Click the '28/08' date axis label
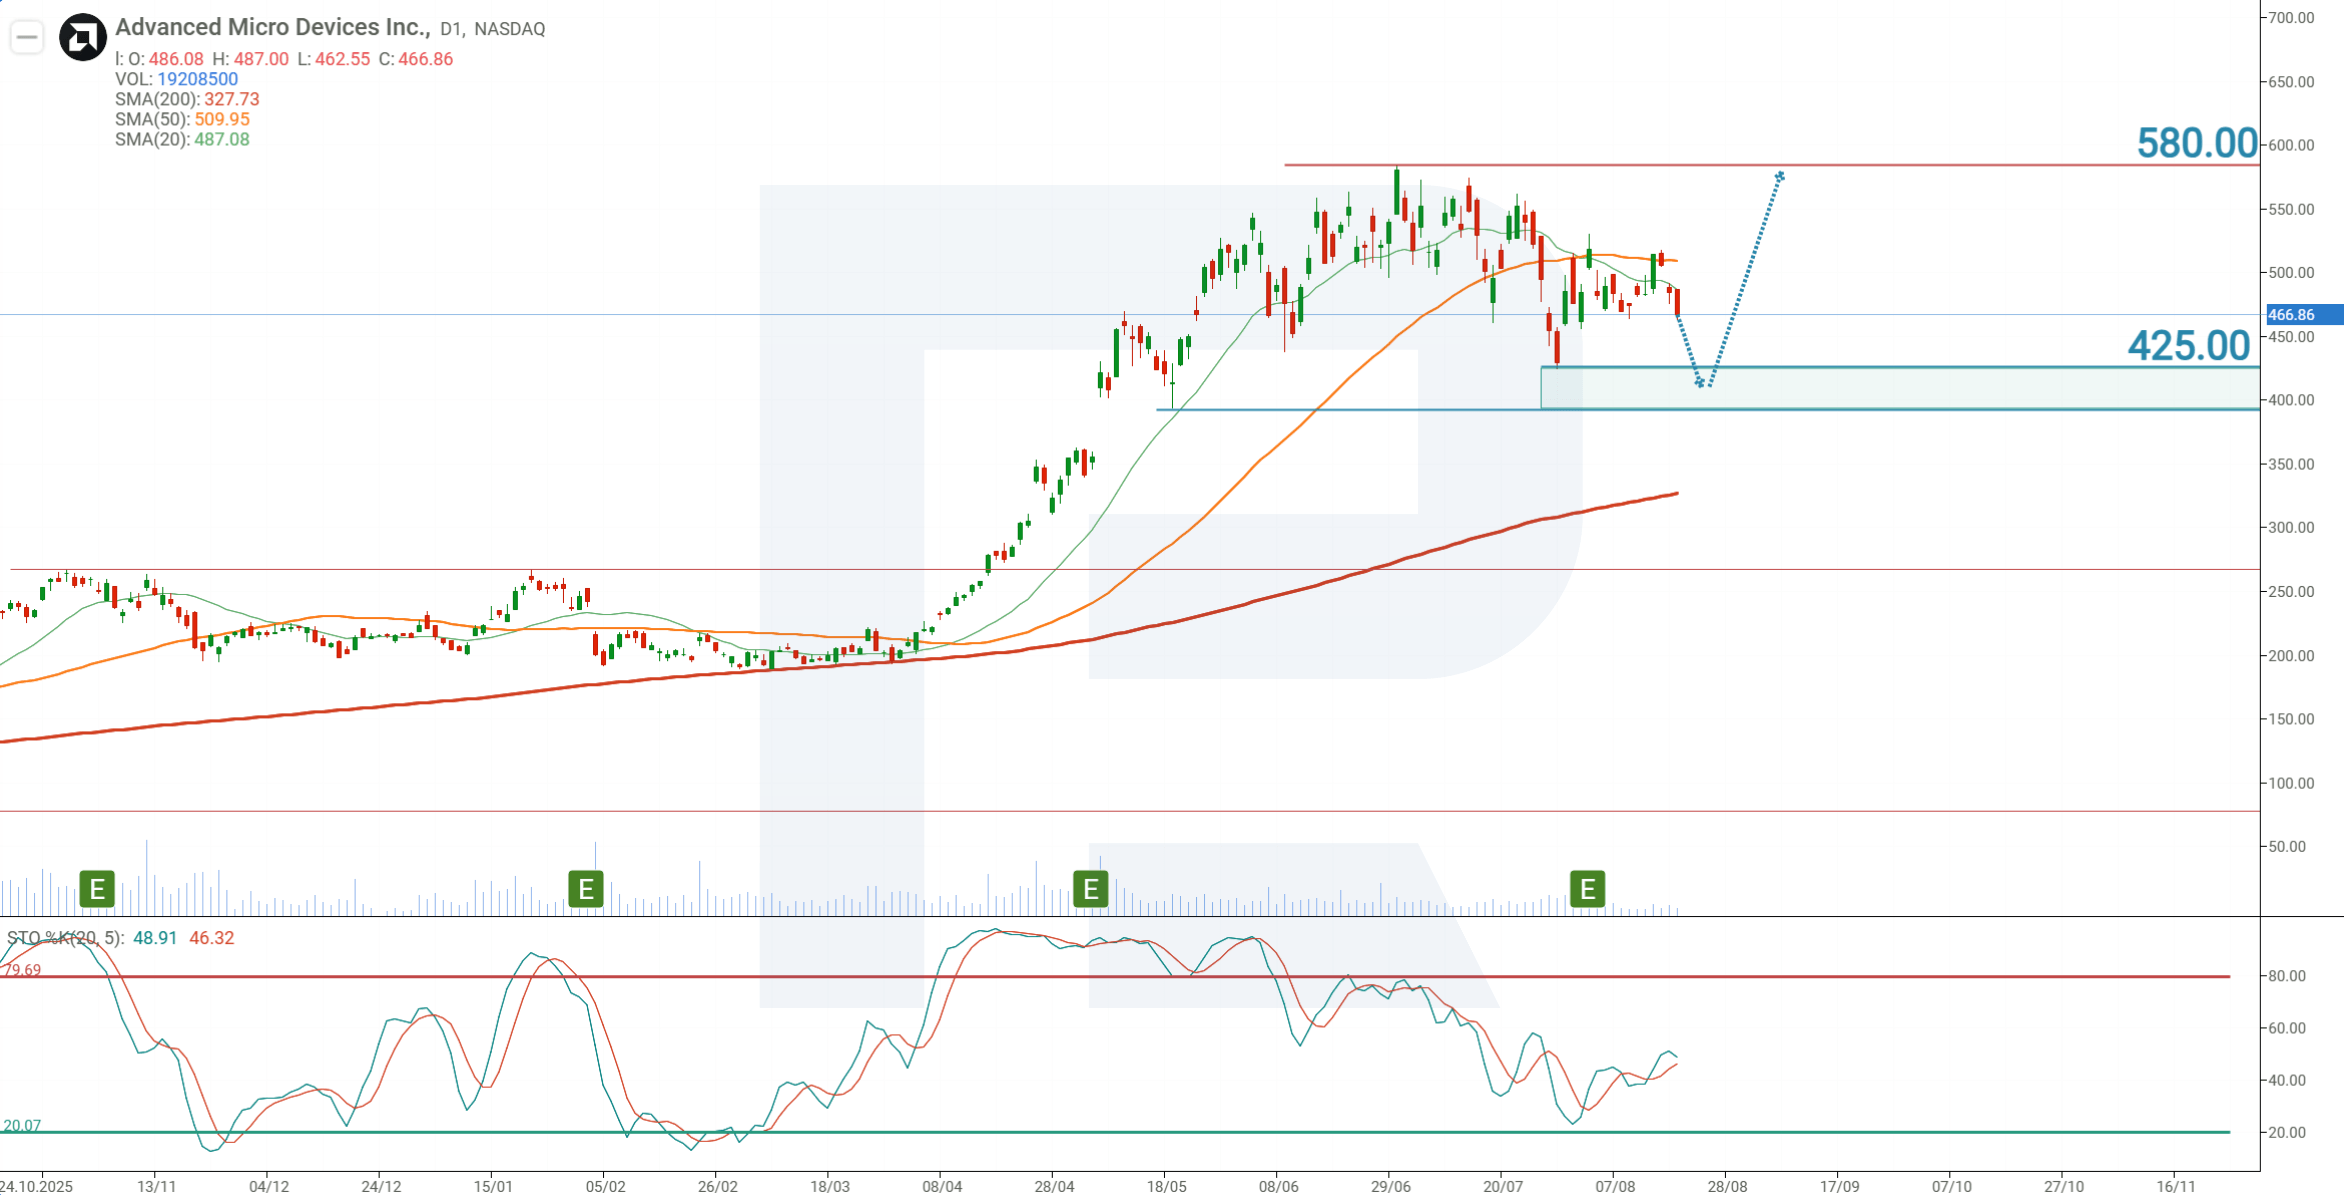This screenshot has height=1195, width=2344. (1728, 1186)
